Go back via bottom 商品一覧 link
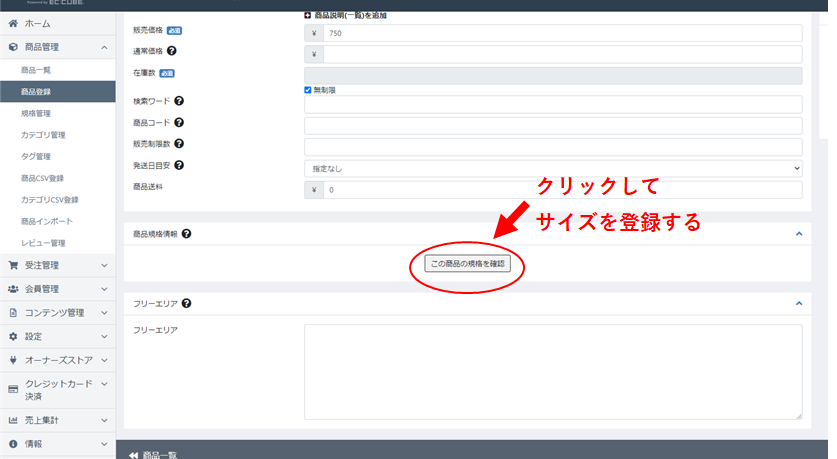The image size is (837, 459). [153, 453]
